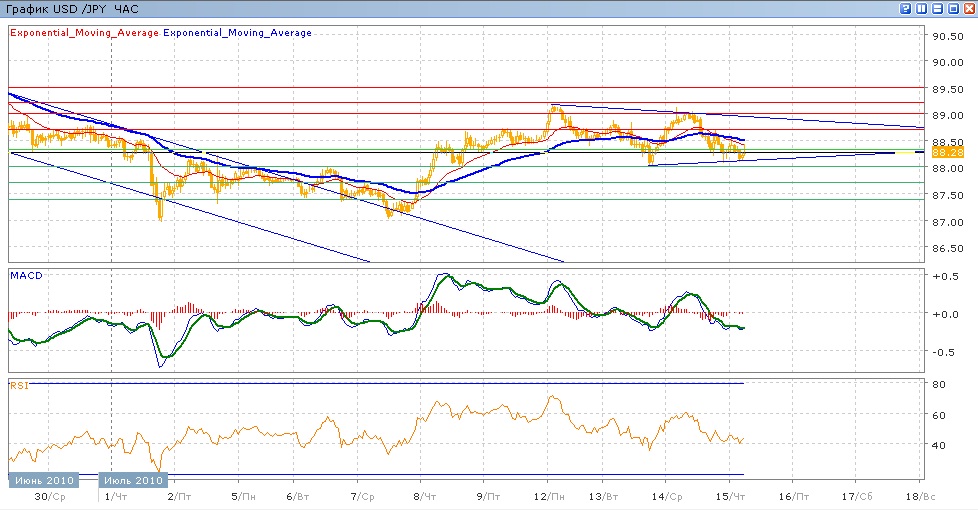Click the 89.00 price axis label

click(946, 115)
